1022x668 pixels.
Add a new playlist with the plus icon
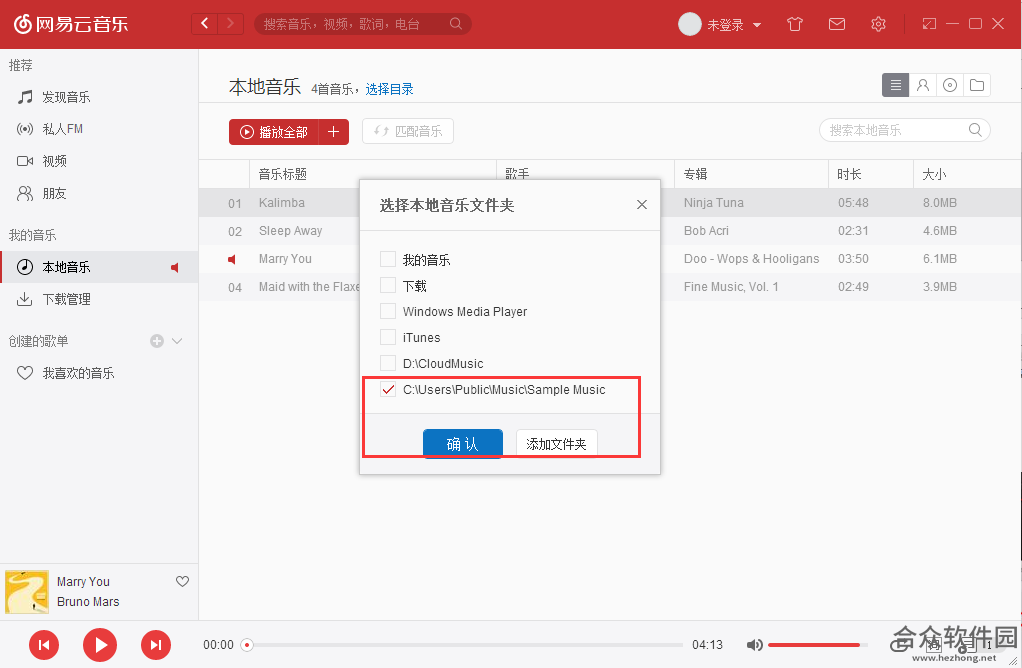click(x=156, y=341)
